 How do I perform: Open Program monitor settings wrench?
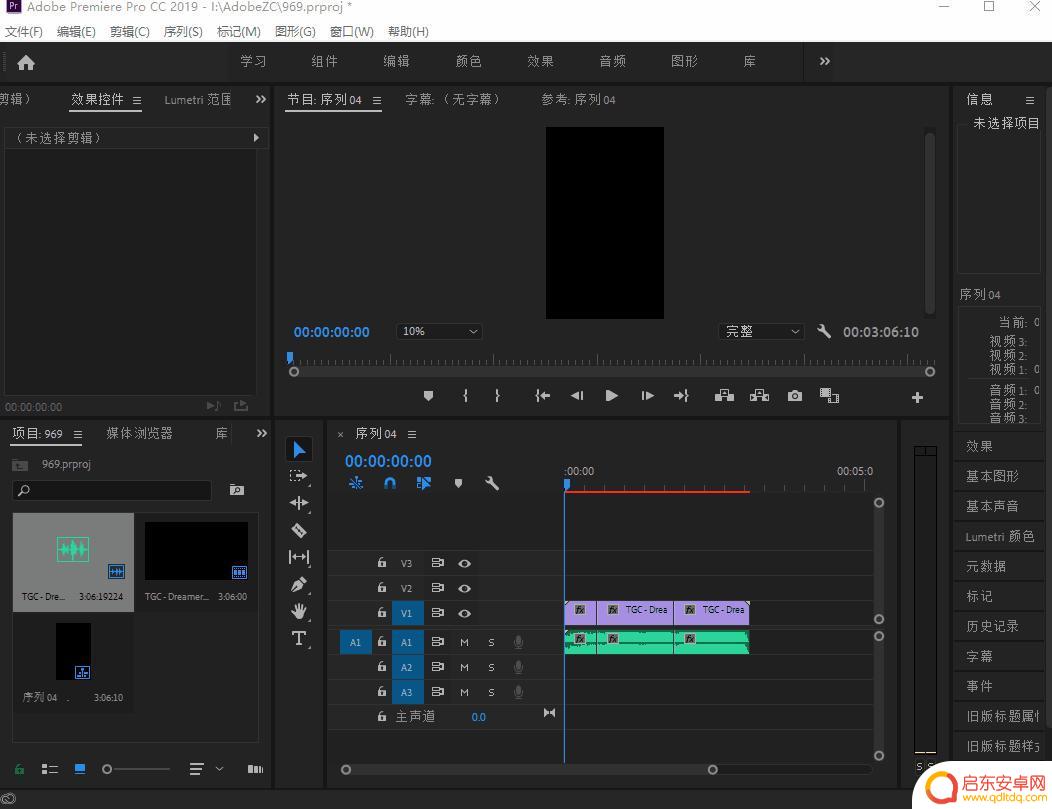point(824,331)
